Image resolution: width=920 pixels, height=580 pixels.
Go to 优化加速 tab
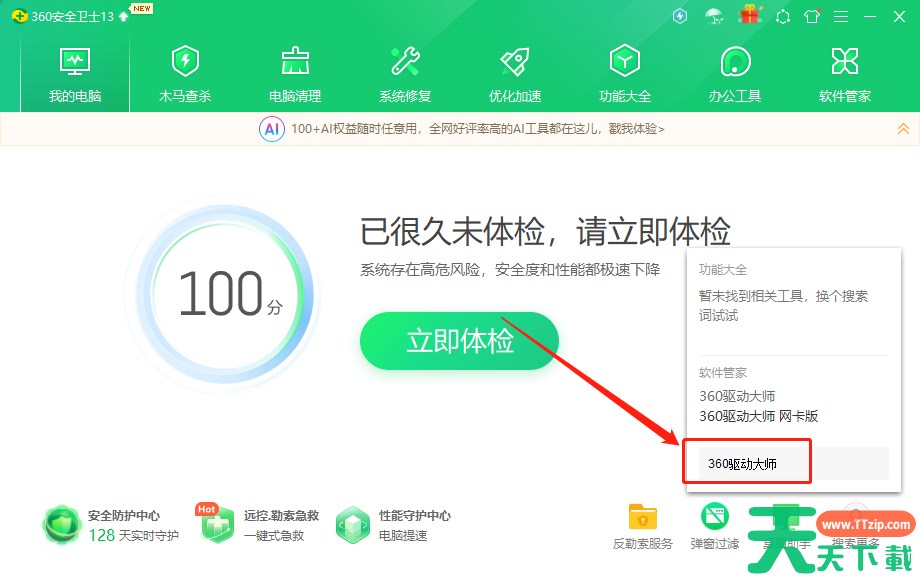click(x=515, y=74)
